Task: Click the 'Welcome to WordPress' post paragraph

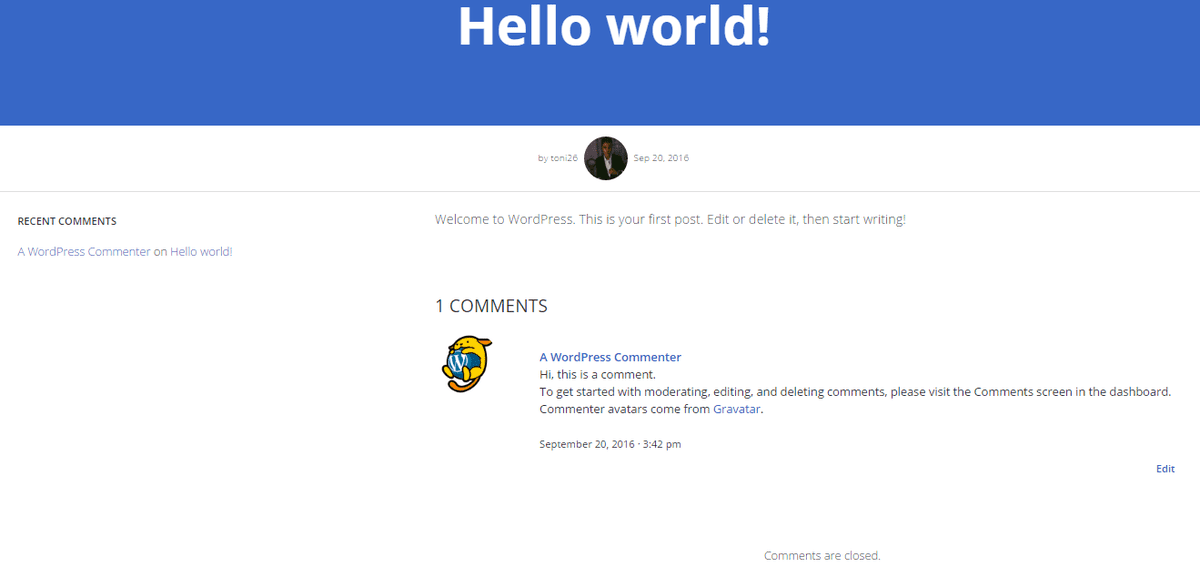Action: 670,219
